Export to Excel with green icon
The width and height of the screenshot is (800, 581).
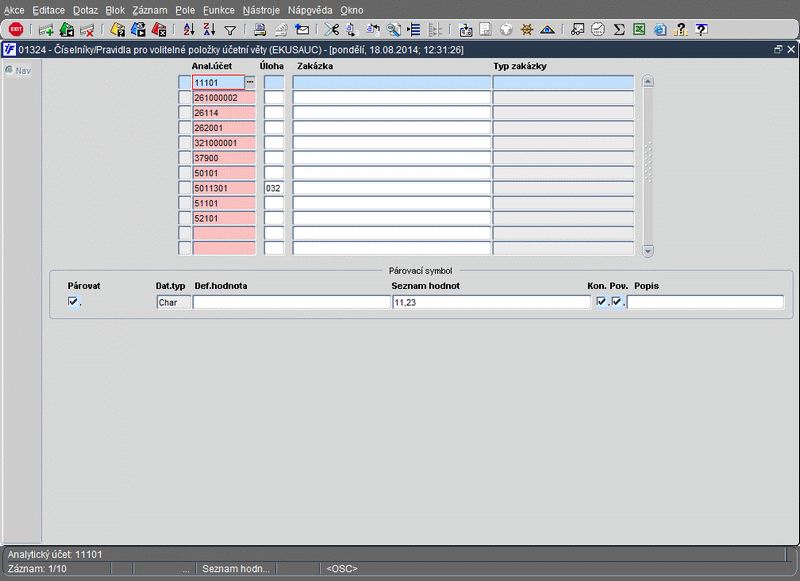[x=639, y=30]
